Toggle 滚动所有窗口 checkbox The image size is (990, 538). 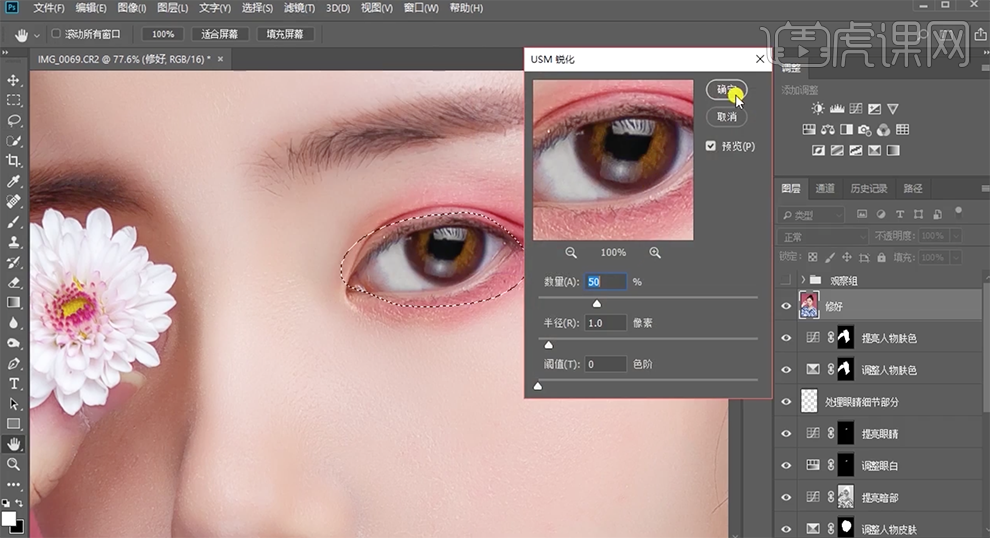(56, 33)
